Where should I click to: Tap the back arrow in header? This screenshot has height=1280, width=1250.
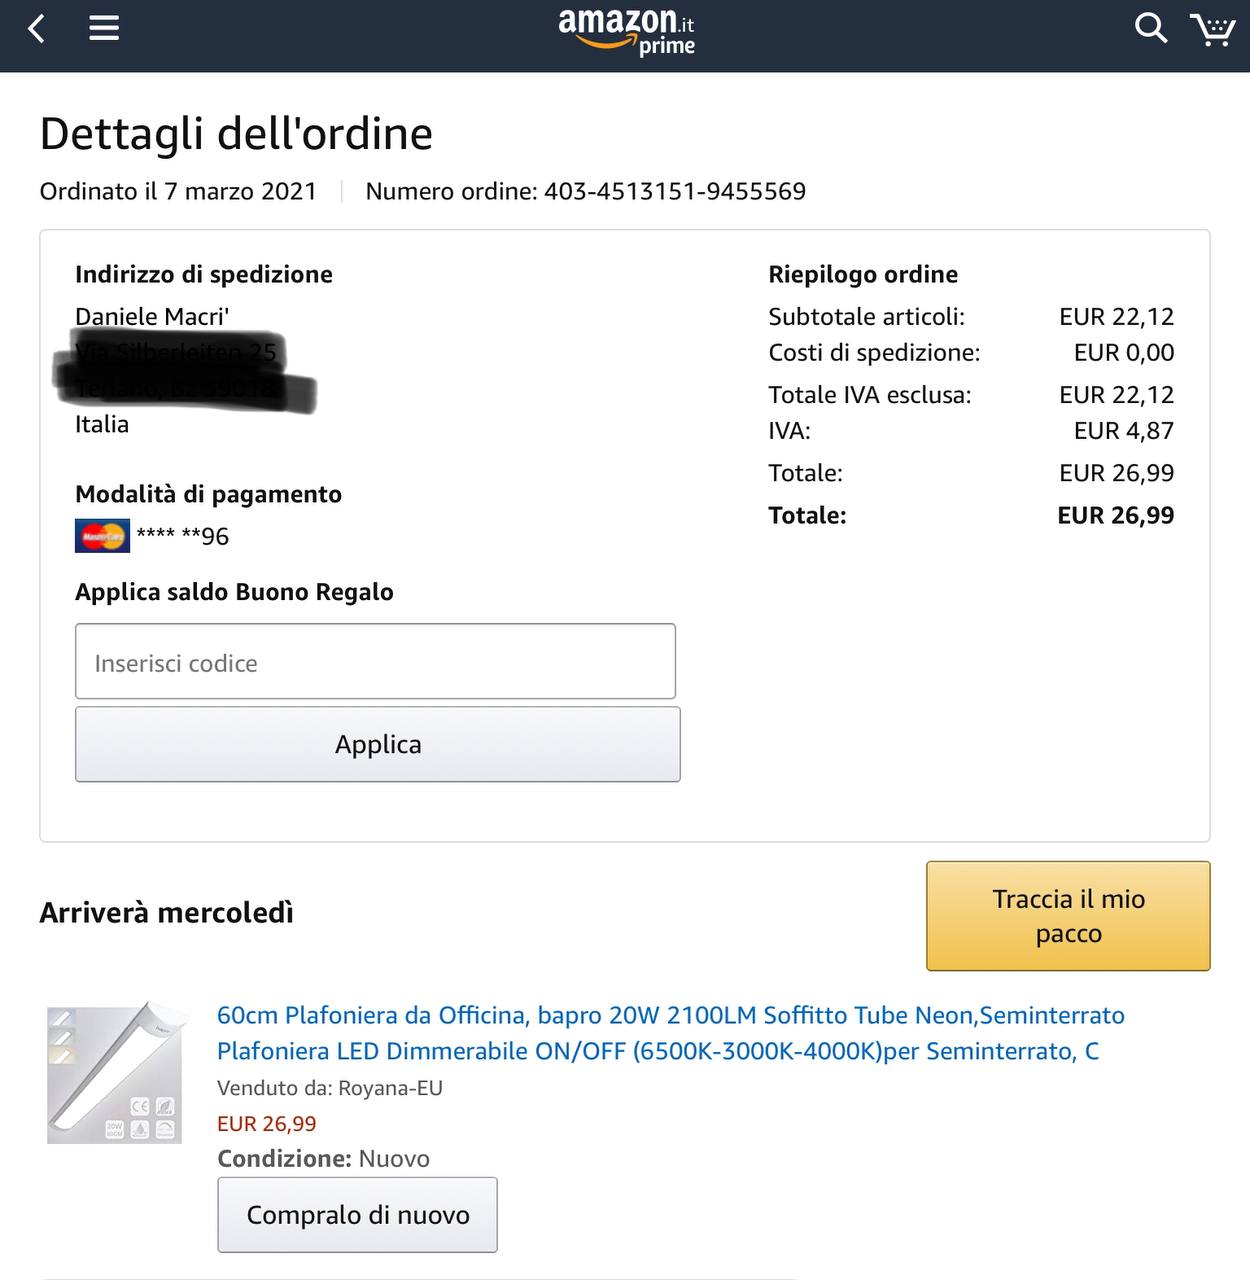tap(37, 29)
